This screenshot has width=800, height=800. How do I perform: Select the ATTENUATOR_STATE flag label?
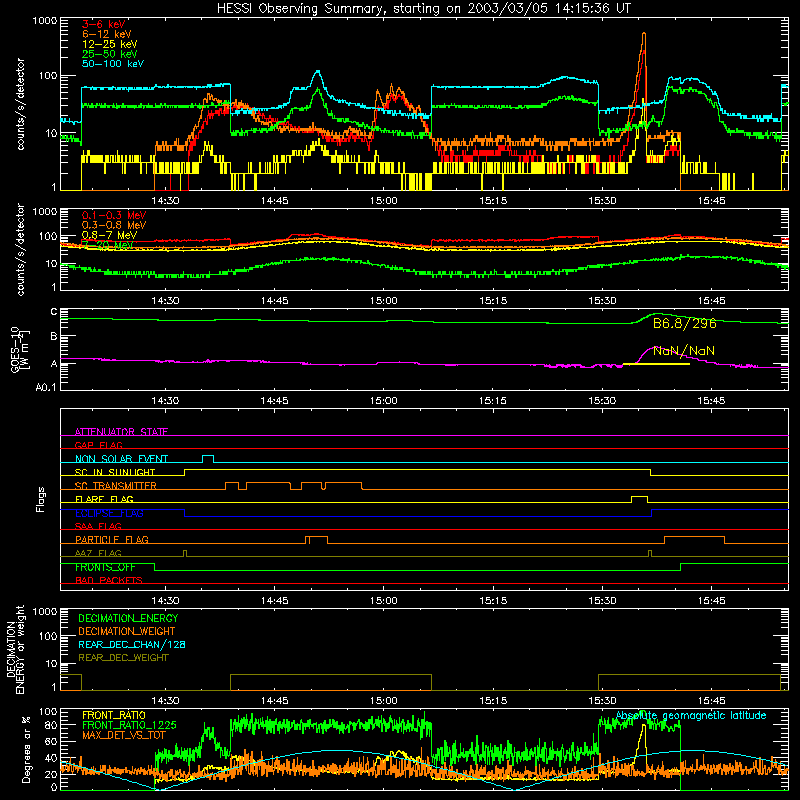coord(121,432)
